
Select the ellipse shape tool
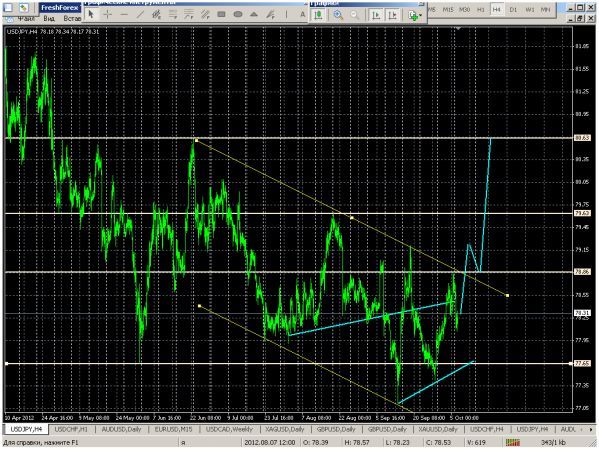click(x=238, y=15)
